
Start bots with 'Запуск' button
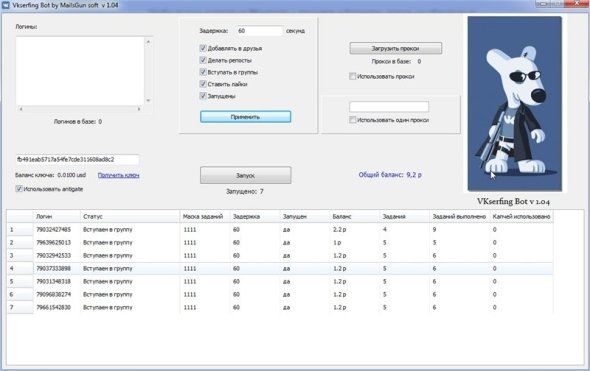pos(245,175)
